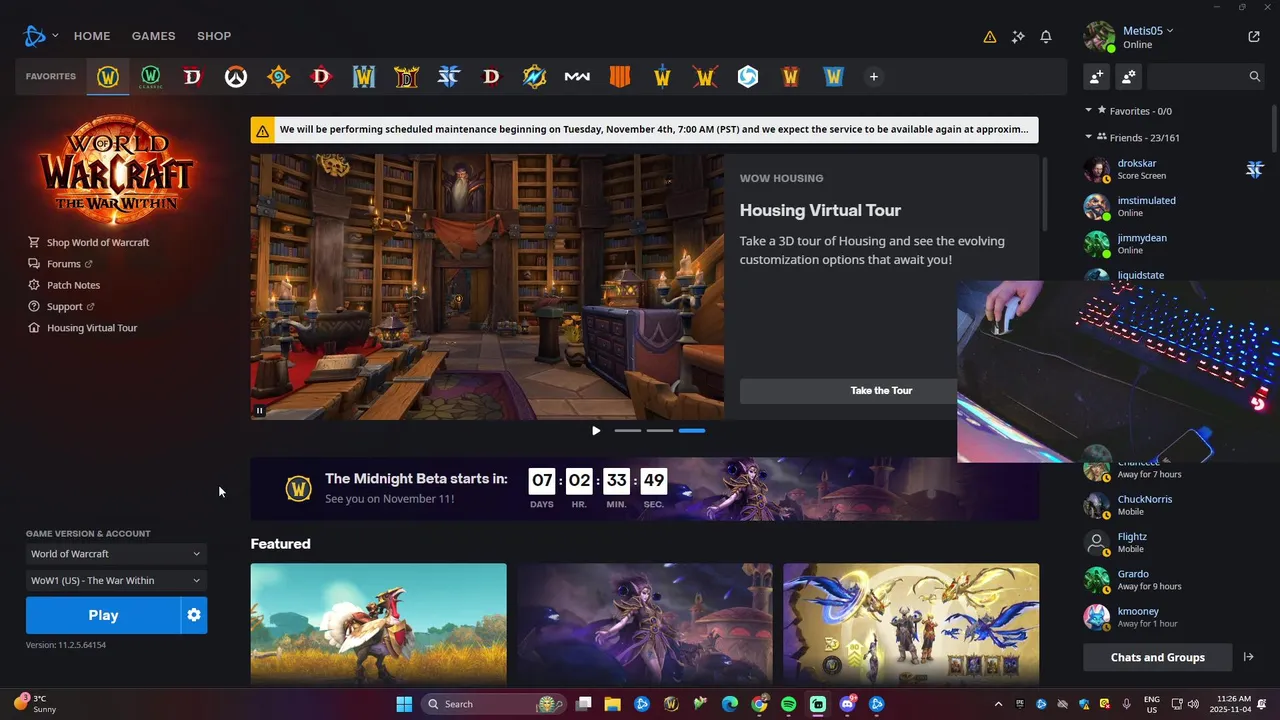The image size is (1280, 720).
Task: Click the Add Friend icon
Action: pyautogui.click(x=1097, y=76)
